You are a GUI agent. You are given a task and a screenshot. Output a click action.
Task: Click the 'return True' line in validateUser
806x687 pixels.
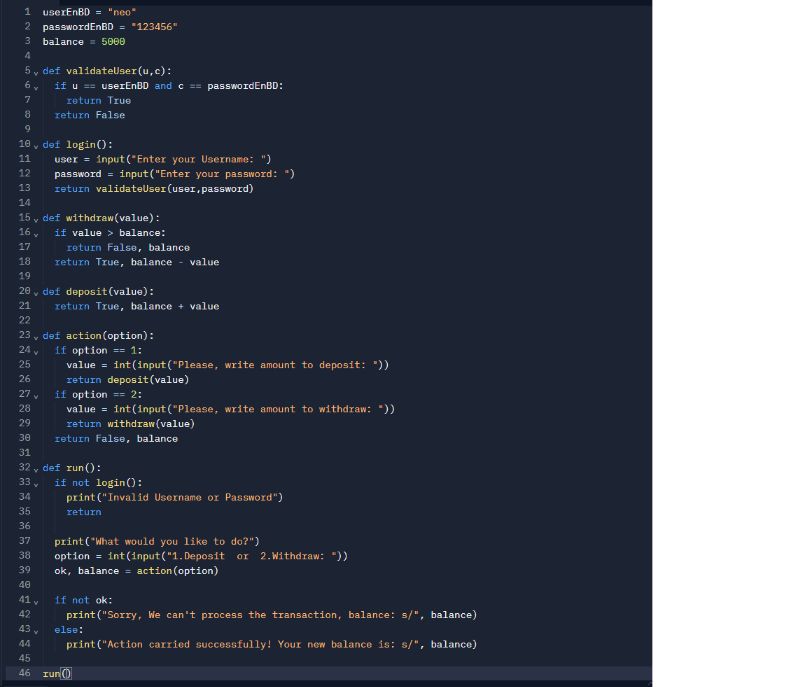99,101
